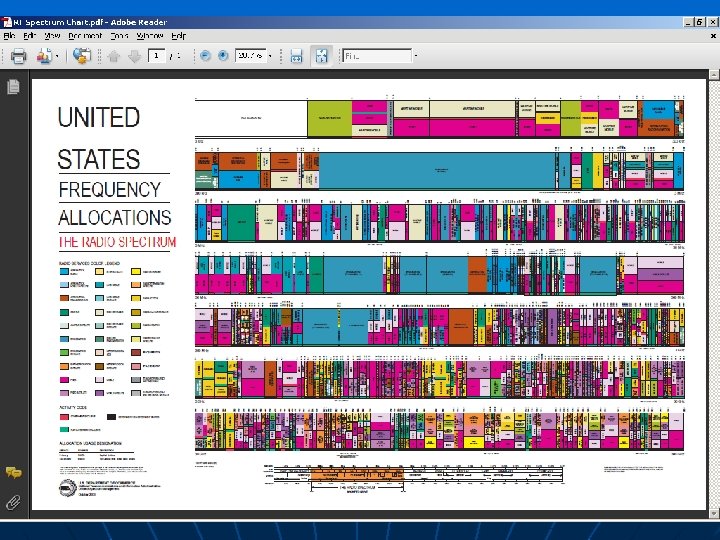The width and height of the screenshot is (720, 540).
Task: Go to previous page with up arrow
Action: pyautogui.click(x=114, y=56)
